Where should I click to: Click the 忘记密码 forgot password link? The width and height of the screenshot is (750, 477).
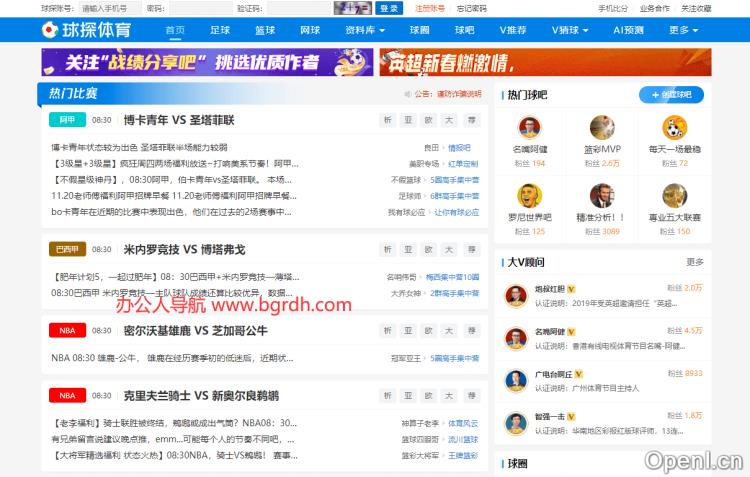coord(471,9)
